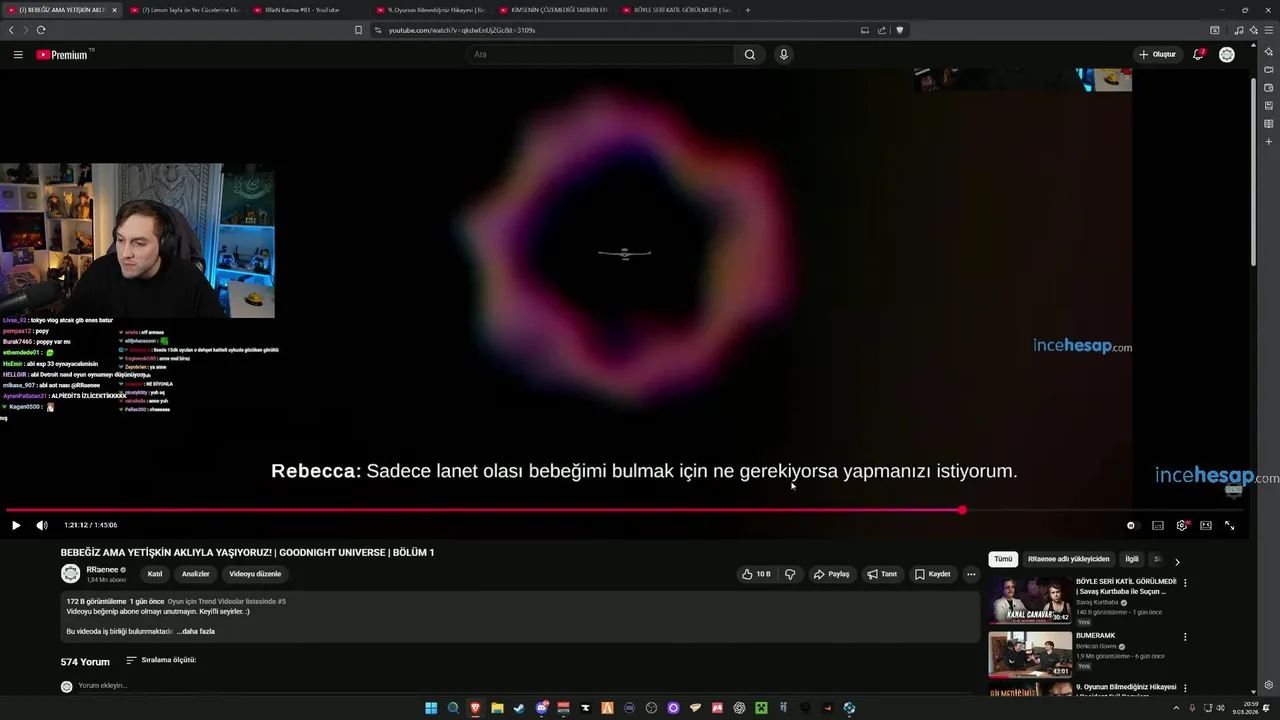Viewport: 1280px width, 720px height.
Task: Go back in browser history
Action: tap(11, 30)
